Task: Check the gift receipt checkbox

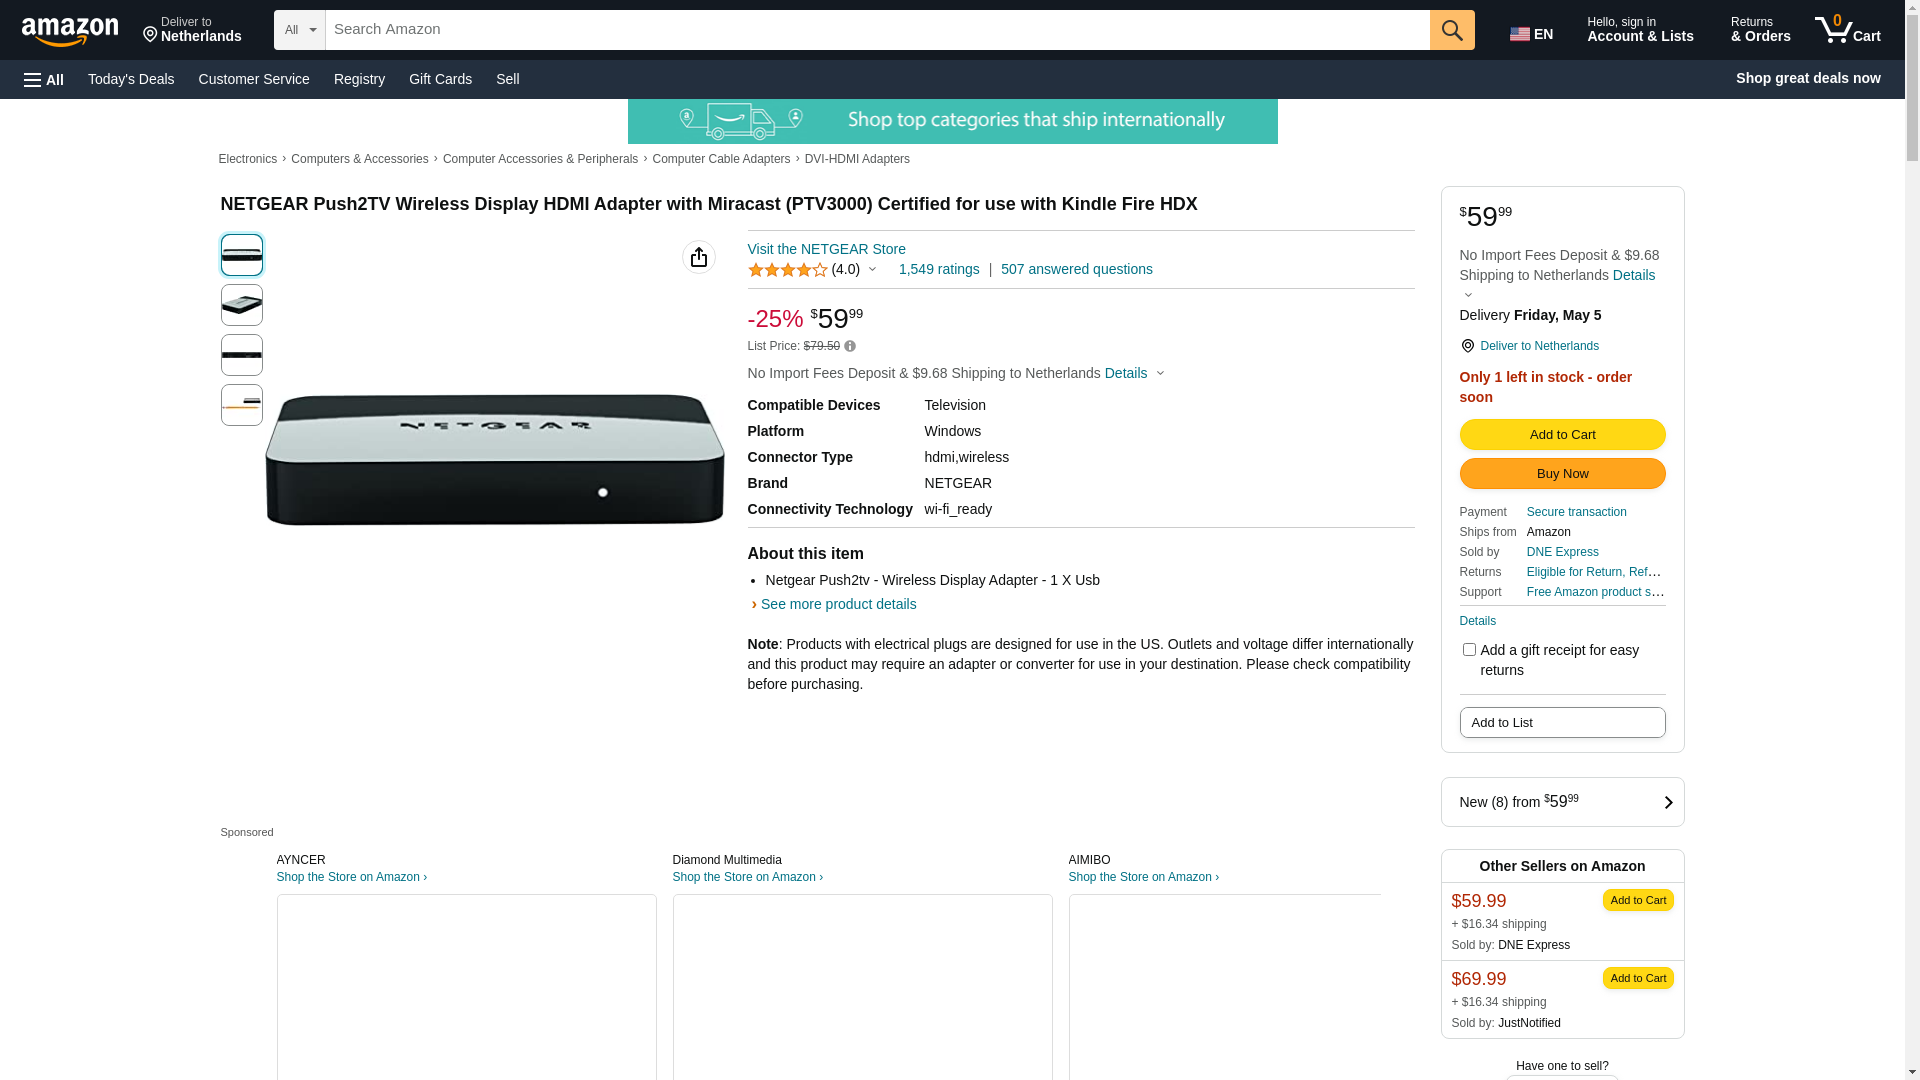Action: click(1468, 650)
